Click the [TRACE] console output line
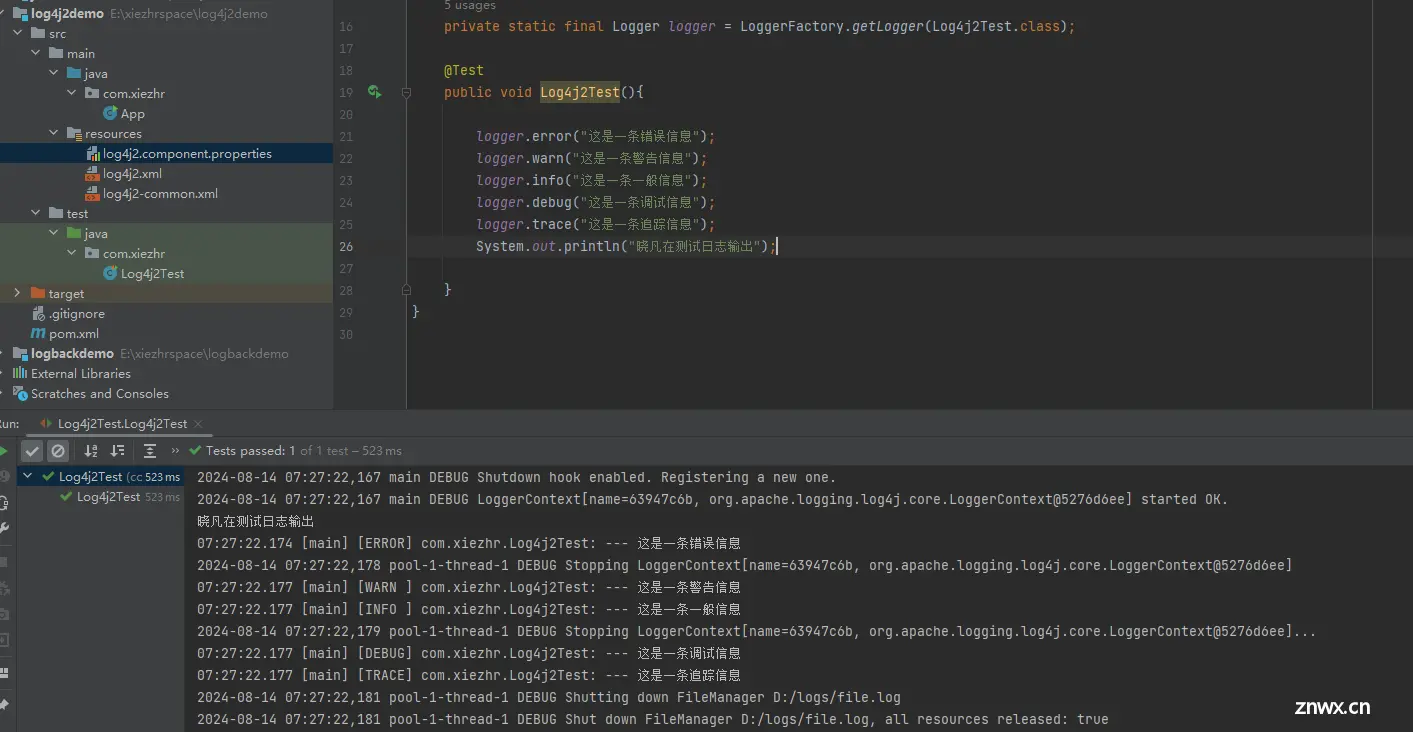 coord(469,675)
